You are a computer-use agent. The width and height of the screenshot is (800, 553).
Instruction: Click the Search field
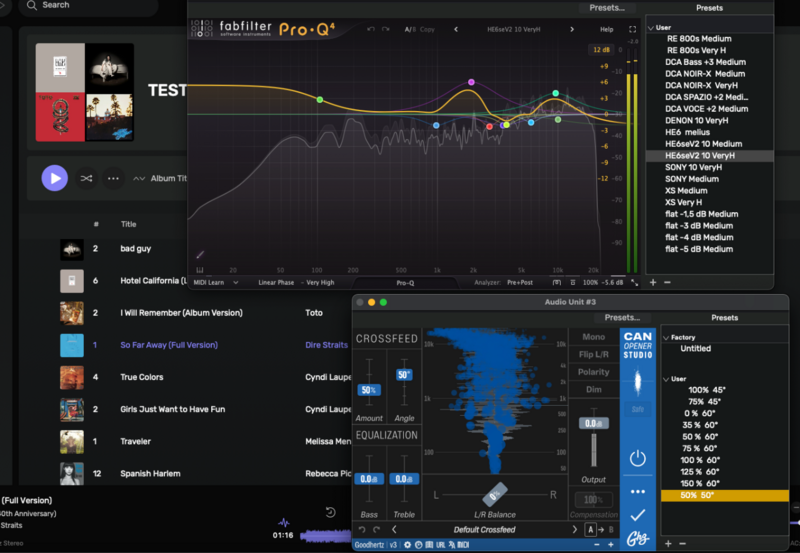click(88, 6)
